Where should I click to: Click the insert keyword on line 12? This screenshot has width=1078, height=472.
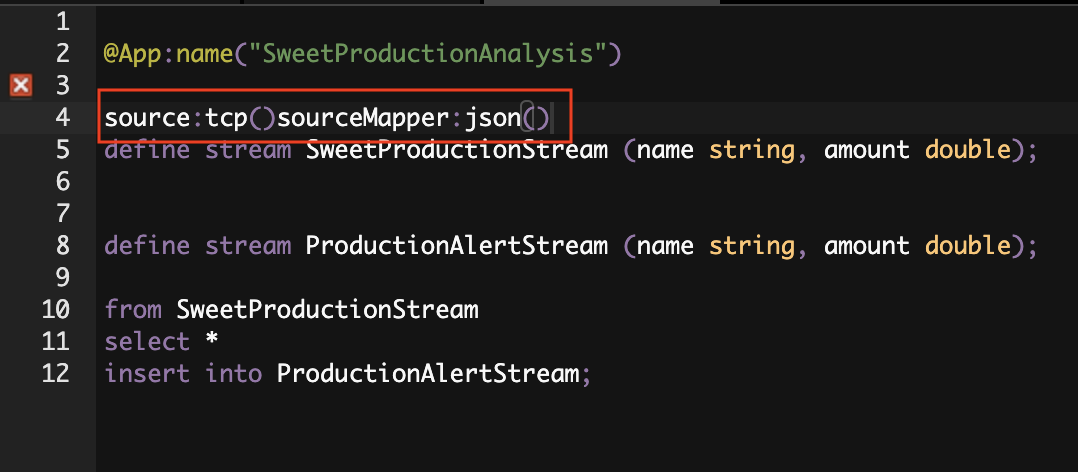point(146,374)
